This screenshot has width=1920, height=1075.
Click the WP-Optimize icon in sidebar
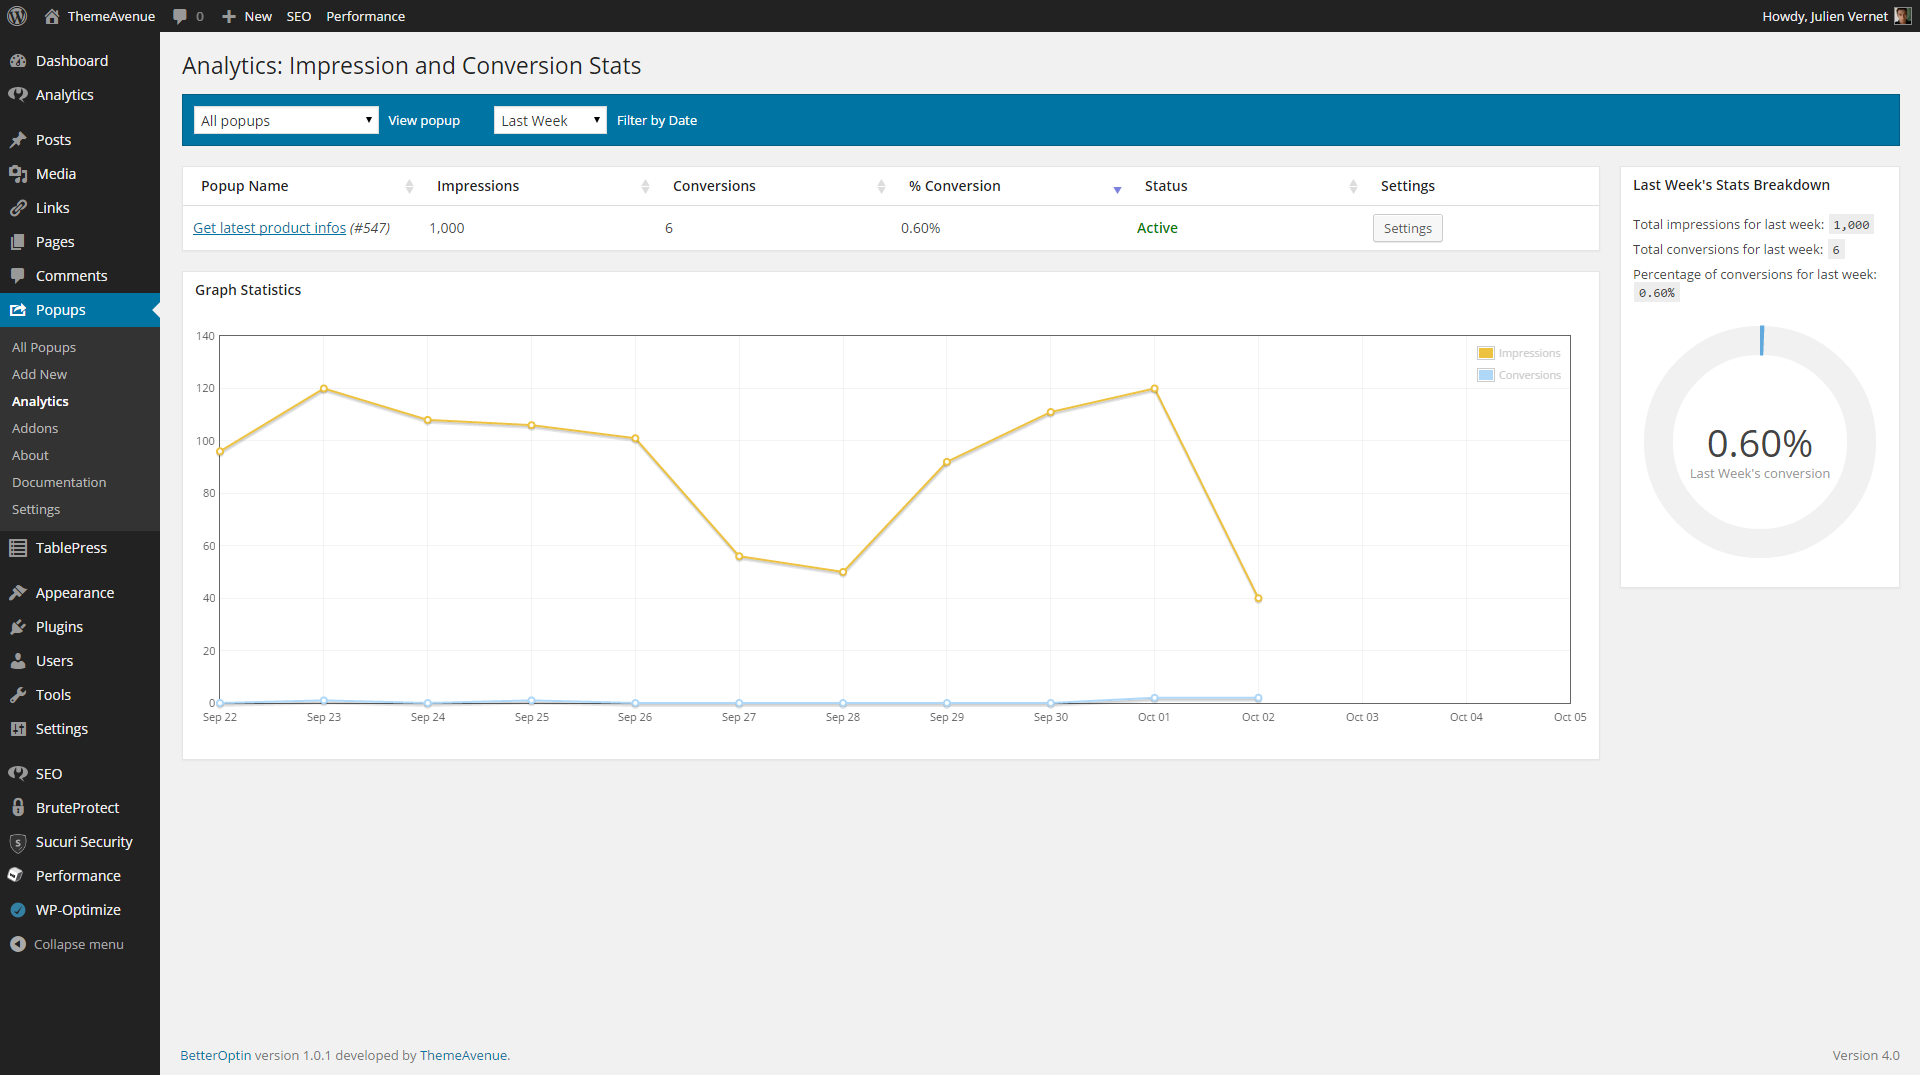18,910
